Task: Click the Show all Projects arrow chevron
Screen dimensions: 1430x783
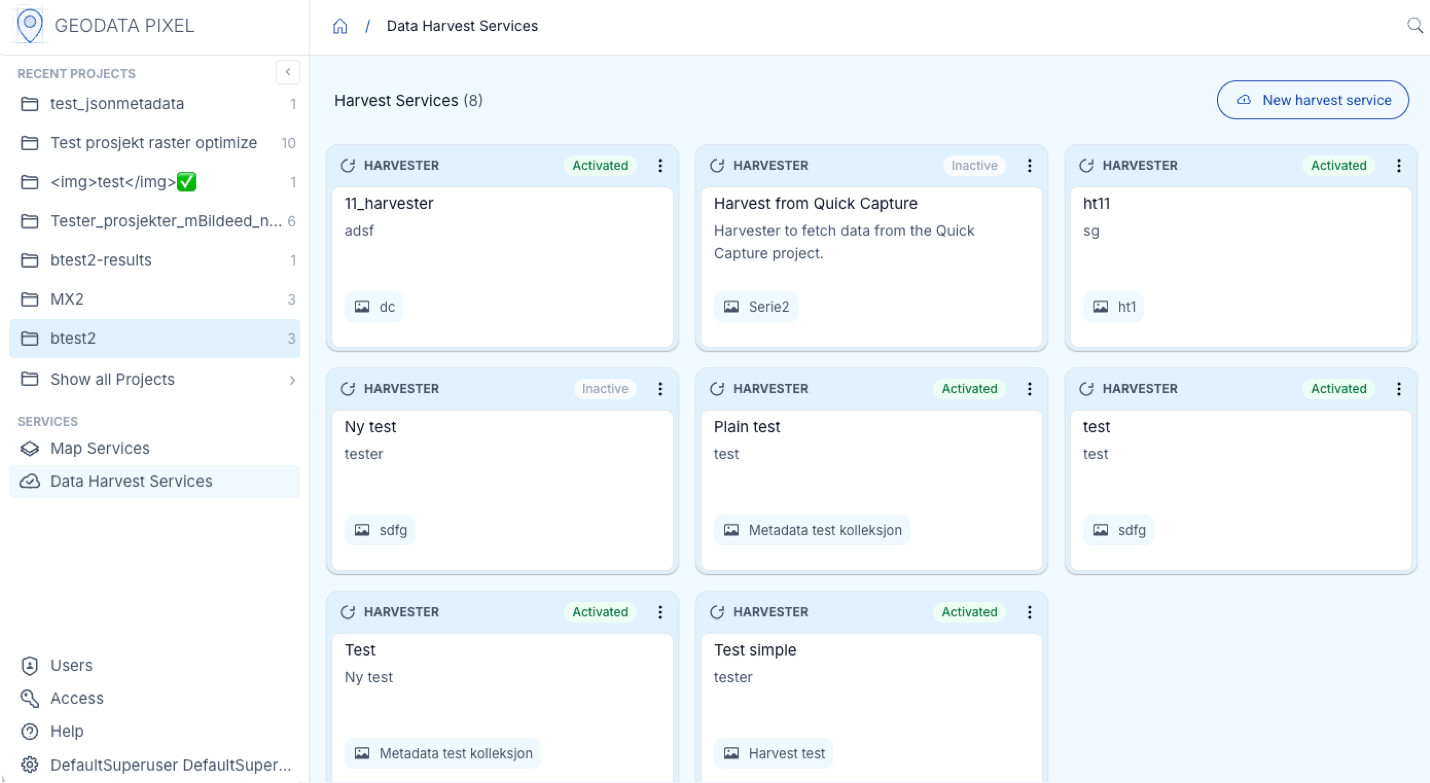Action: click(x=292, y=380)
